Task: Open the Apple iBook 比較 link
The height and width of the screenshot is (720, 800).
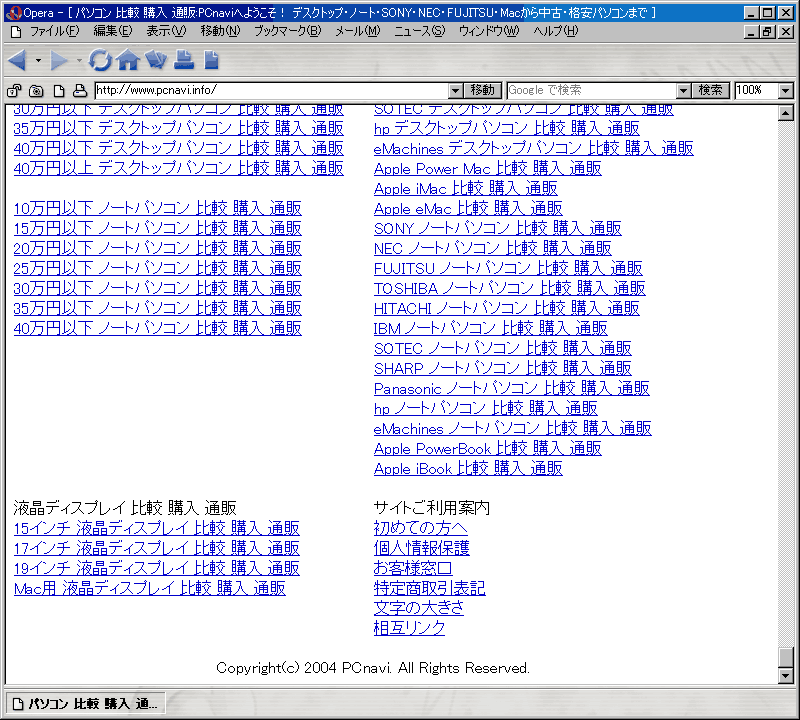Action: (468, 468)
